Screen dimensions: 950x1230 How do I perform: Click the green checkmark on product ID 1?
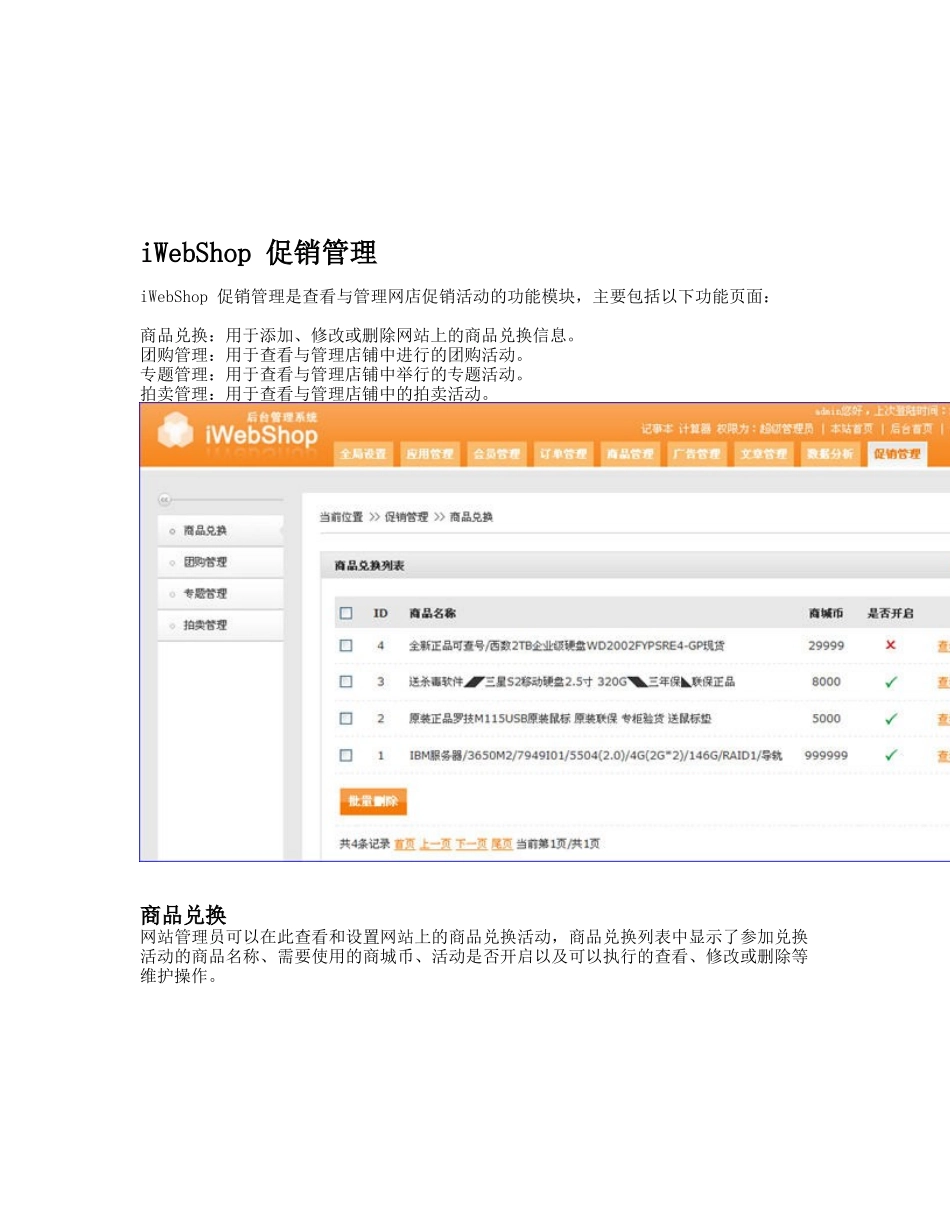click(891, 755)
